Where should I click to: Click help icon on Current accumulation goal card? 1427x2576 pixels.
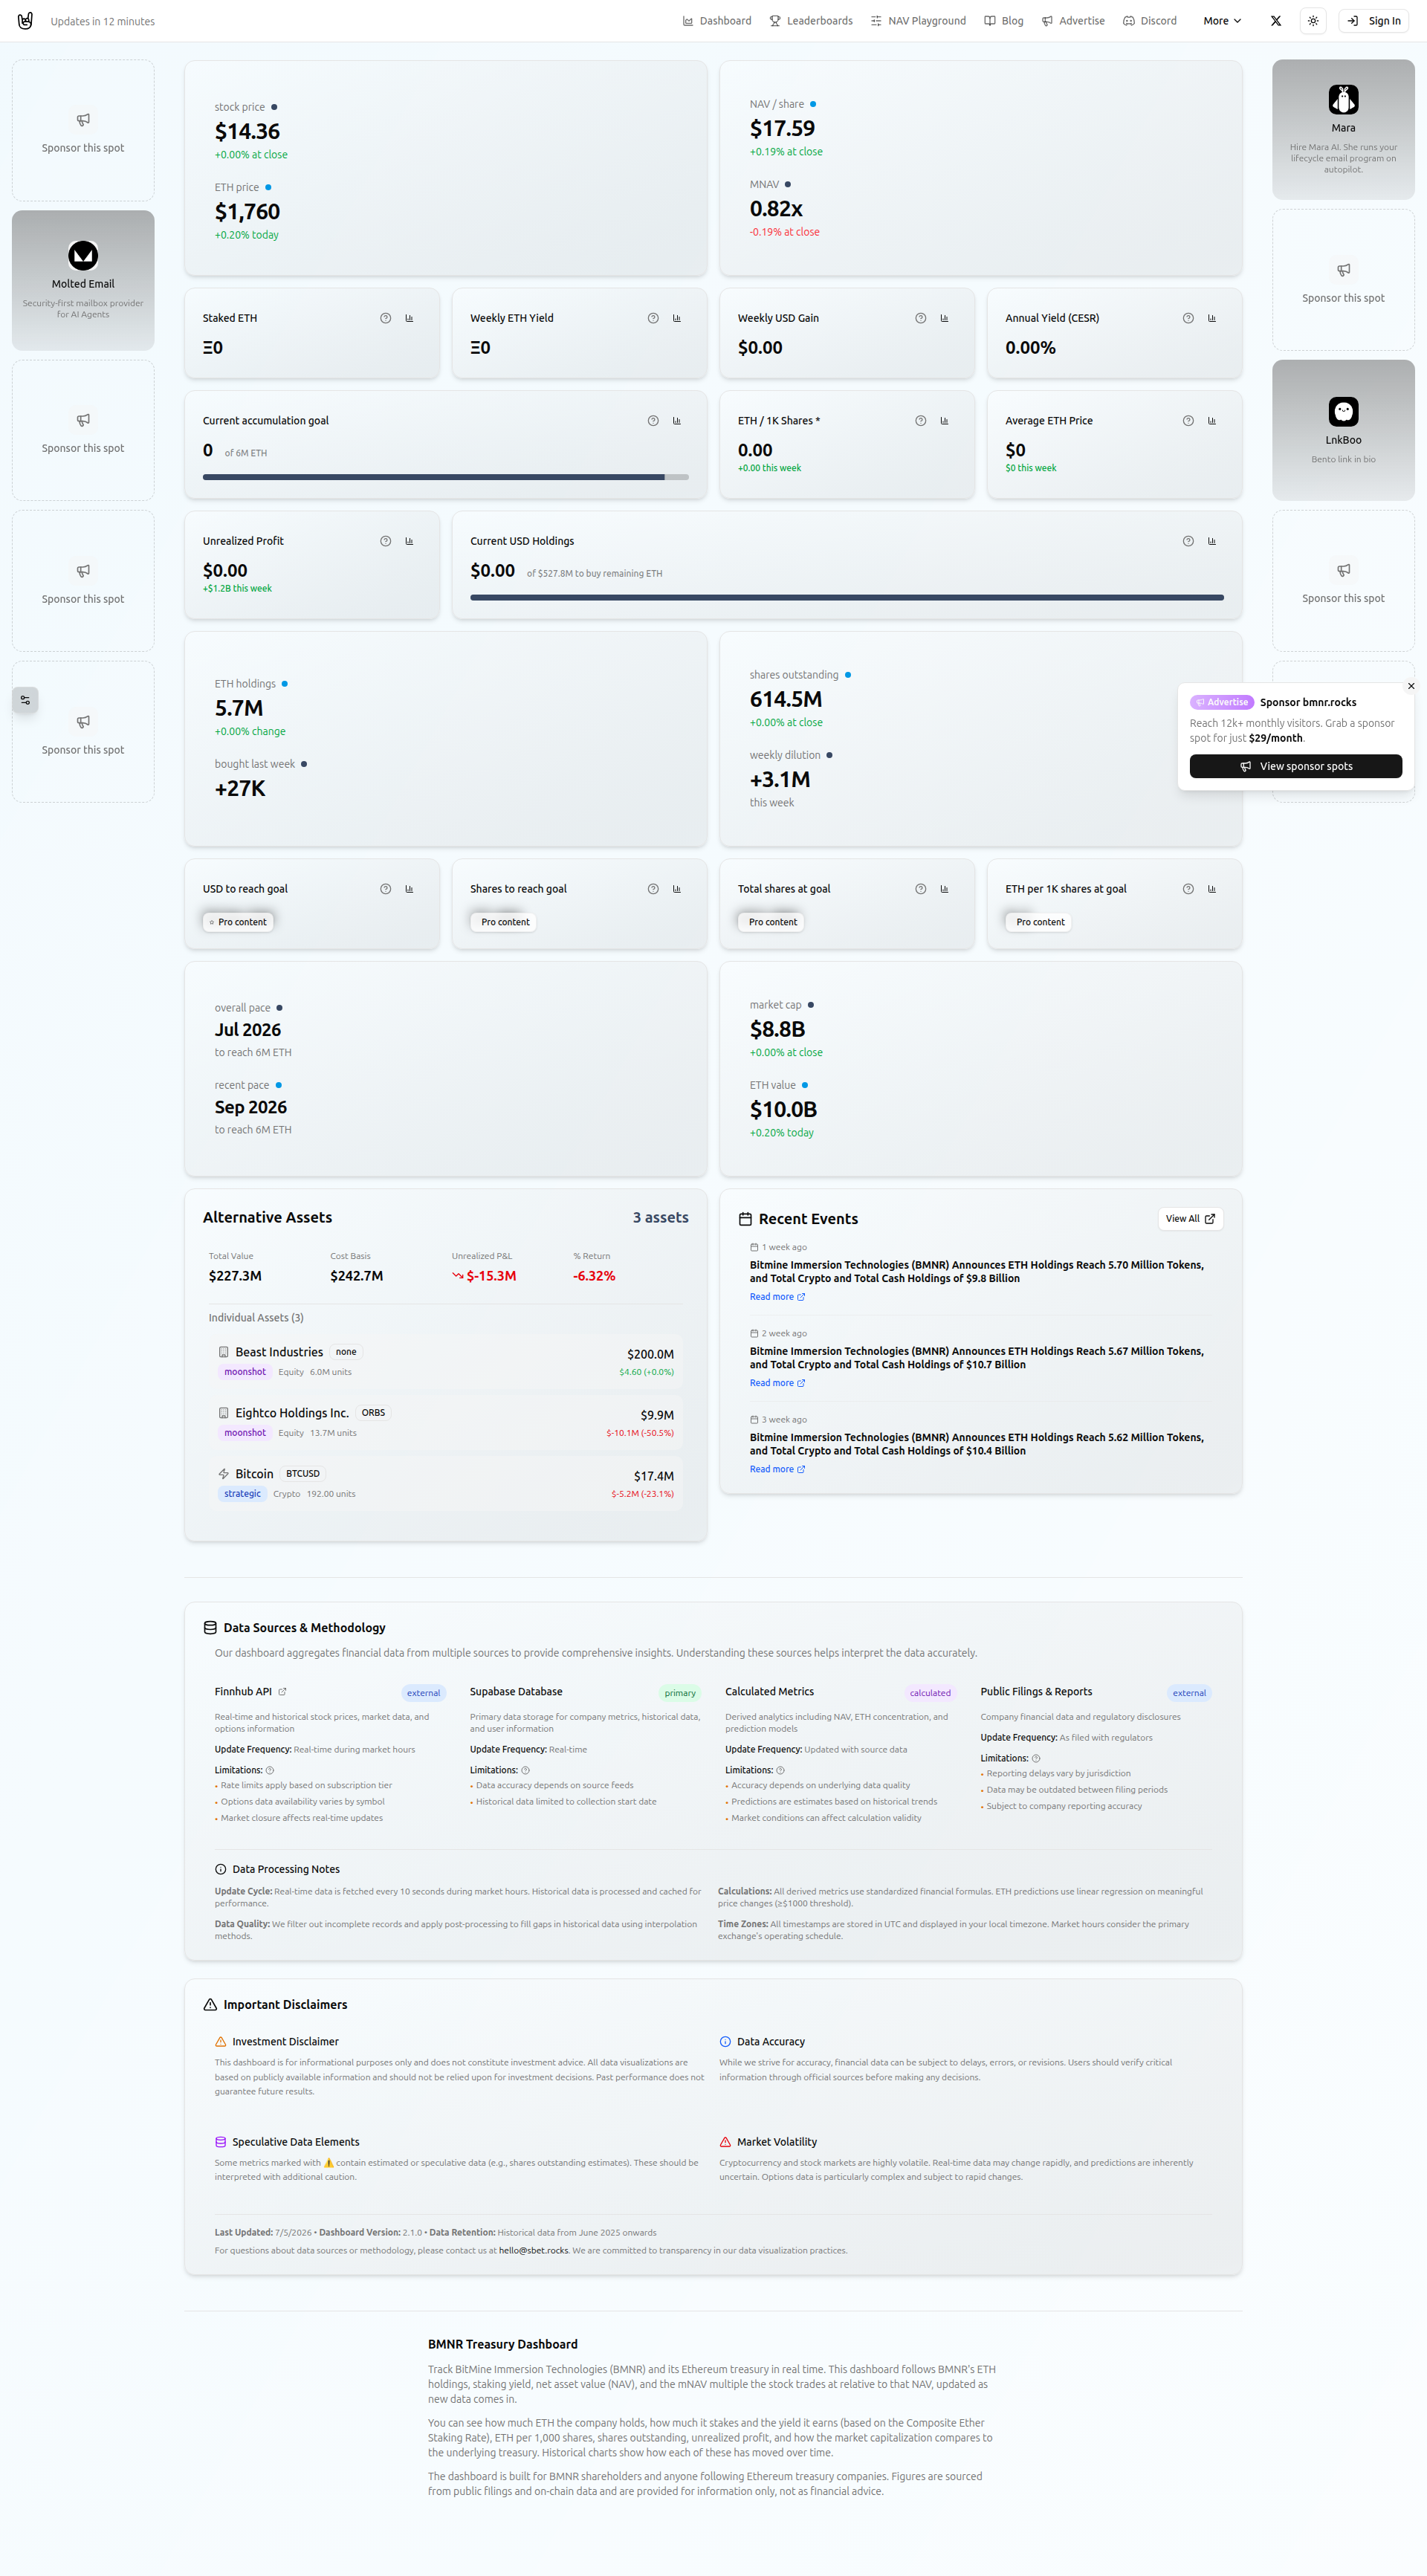pyautogui.click(x=653, y=421)
